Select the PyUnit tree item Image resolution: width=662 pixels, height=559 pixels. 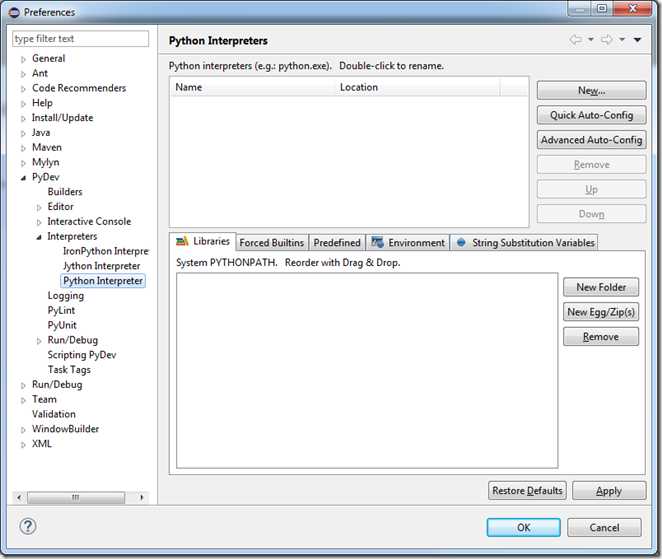[62, 325]
